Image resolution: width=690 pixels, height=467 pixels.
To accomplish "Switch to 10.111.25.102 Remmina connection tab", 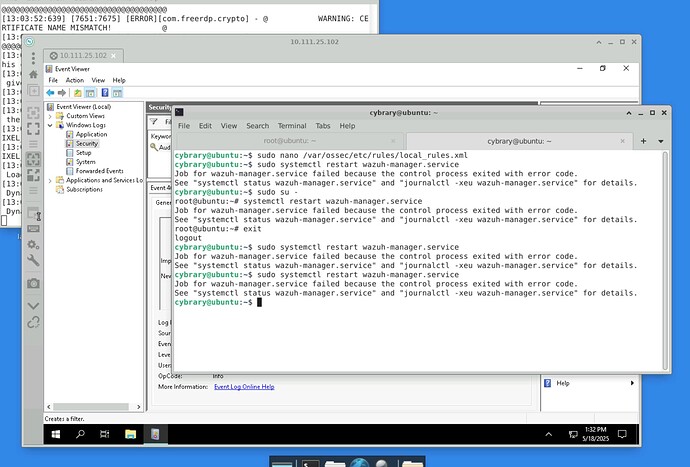I will coord(83,55).
